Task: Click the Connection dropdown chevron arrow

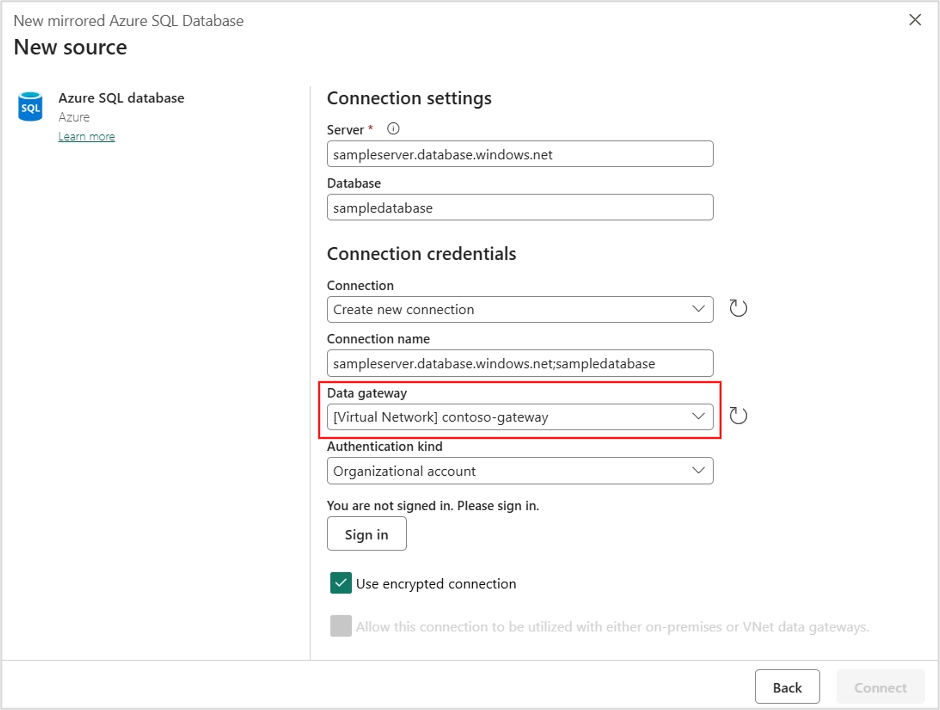Action: click(698, 309)
